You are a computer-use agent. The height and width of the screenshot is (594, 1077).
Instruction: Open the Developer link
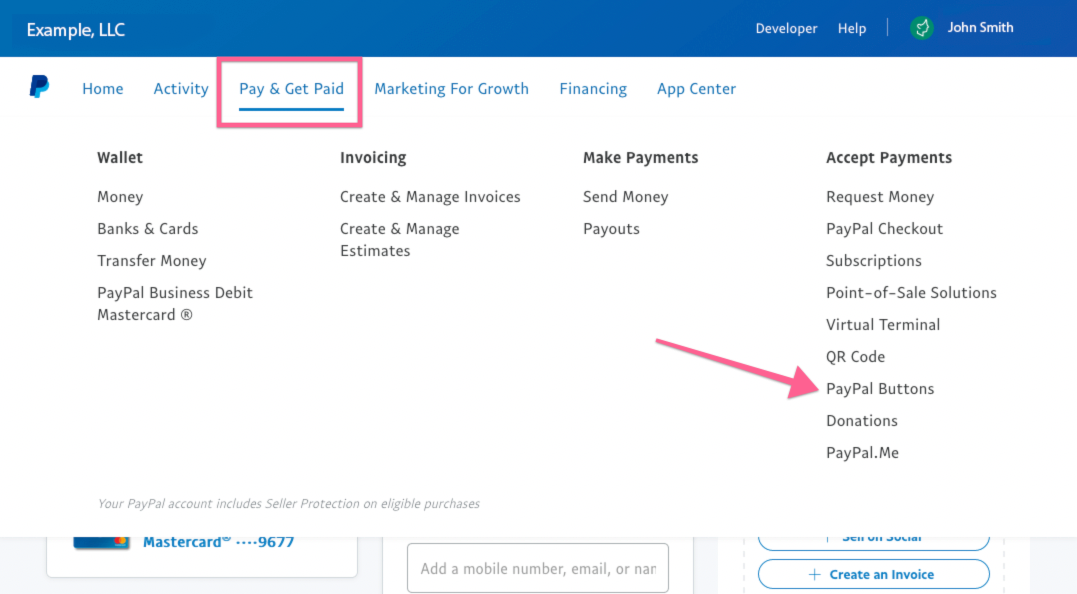point(786,28)
